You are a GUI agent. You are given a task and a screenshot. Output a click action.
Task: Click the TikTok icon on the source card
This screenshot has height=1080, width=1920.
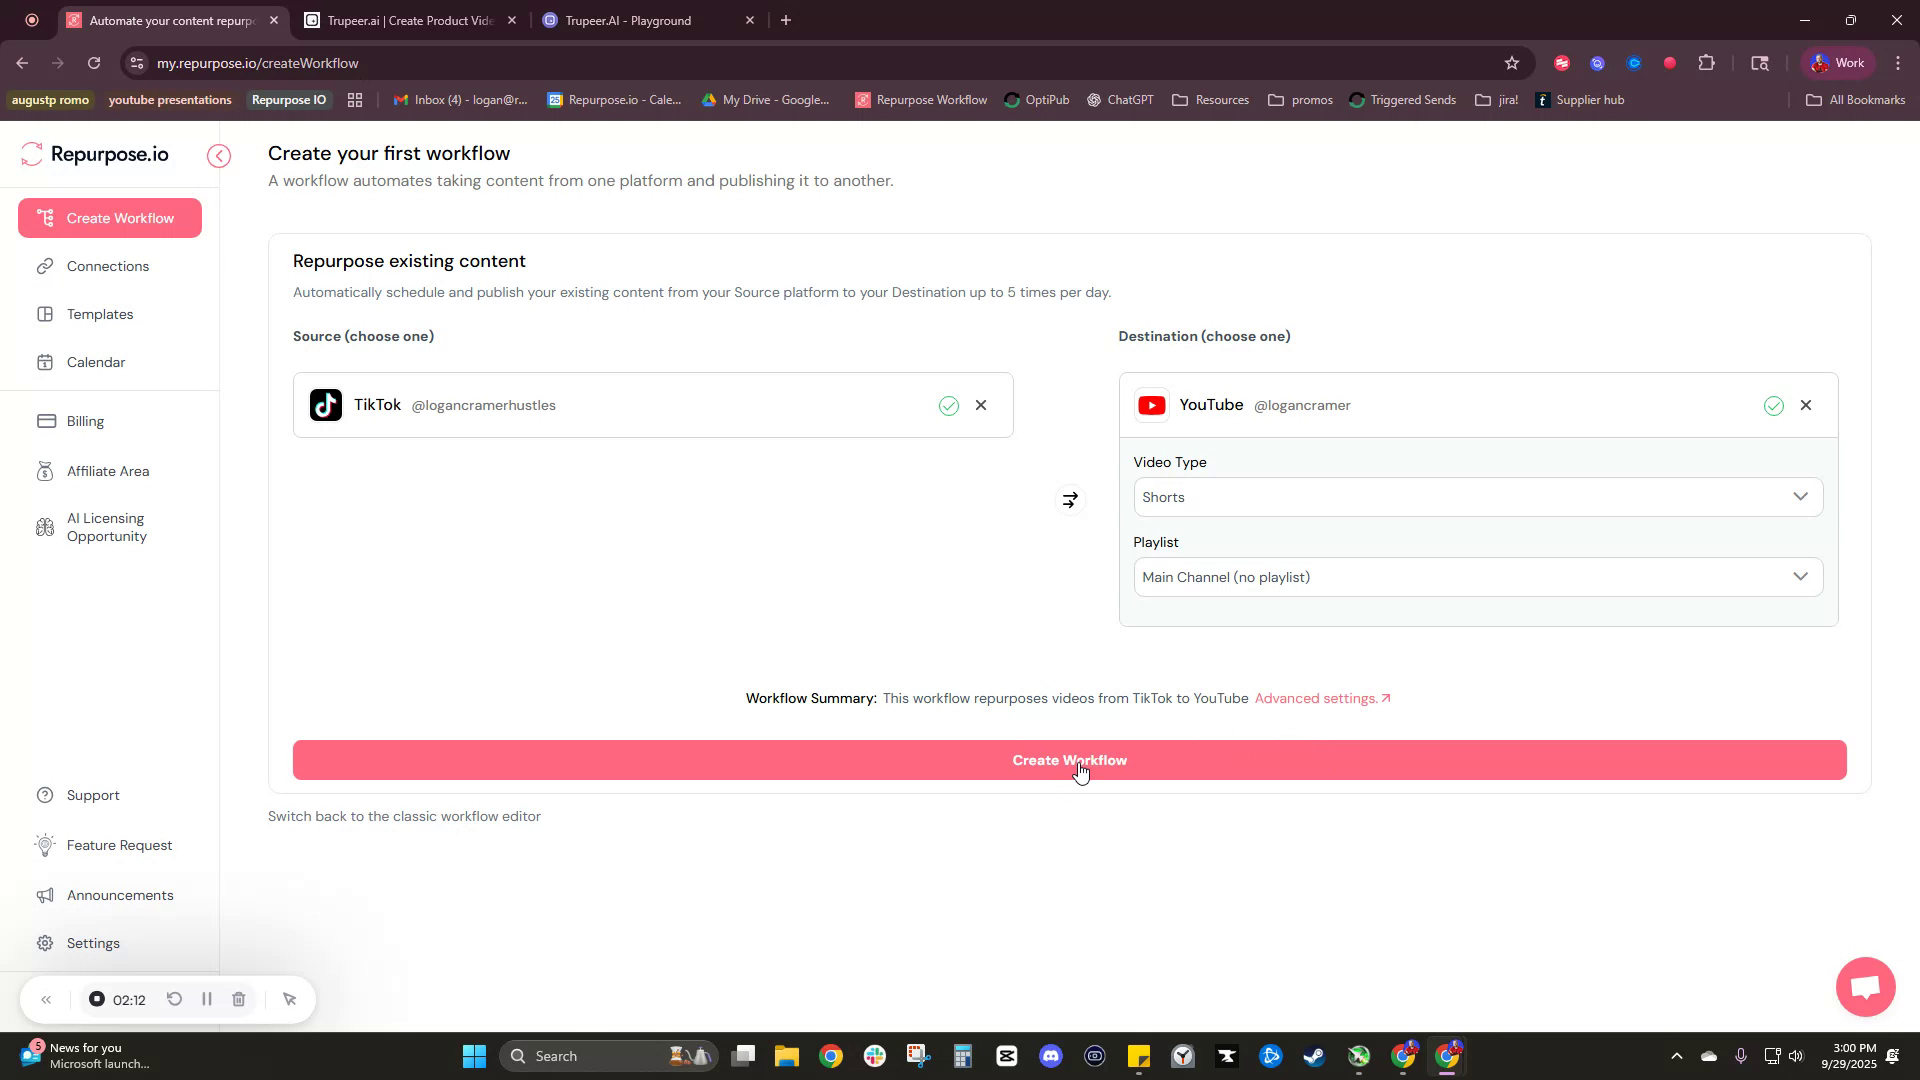325,405
